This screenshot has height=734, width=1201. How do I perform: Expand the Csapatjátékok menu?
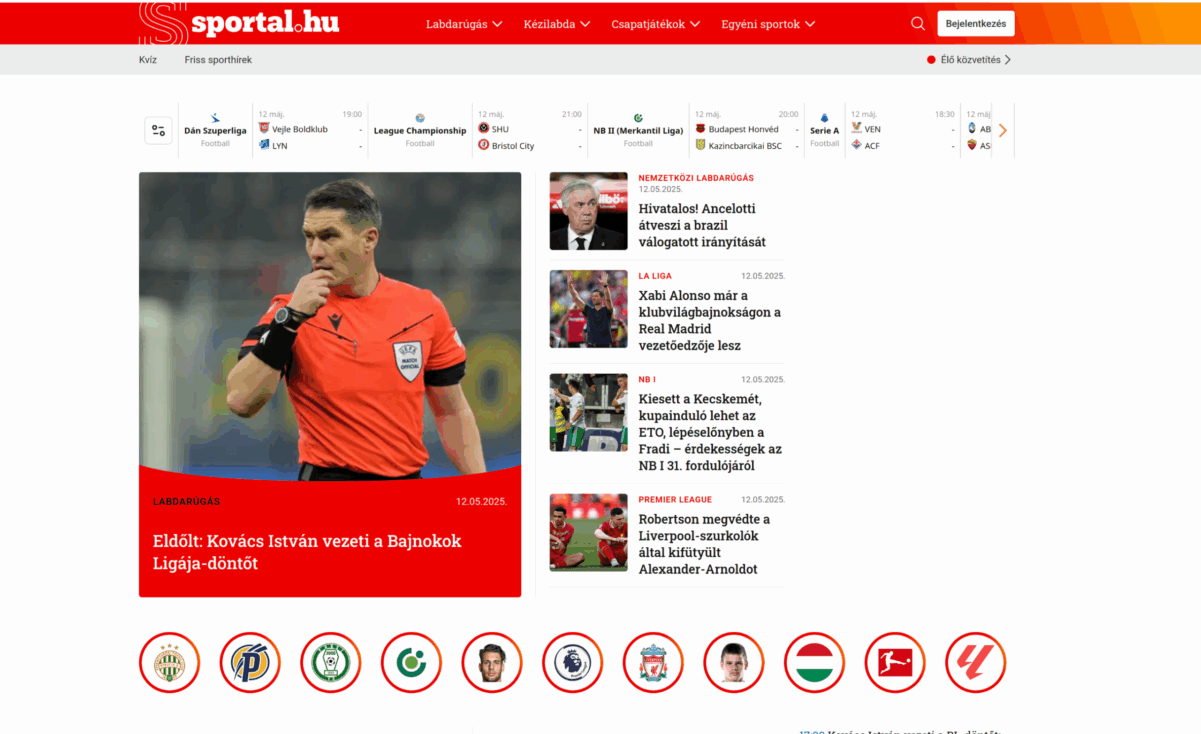click(x=655, y=24)
